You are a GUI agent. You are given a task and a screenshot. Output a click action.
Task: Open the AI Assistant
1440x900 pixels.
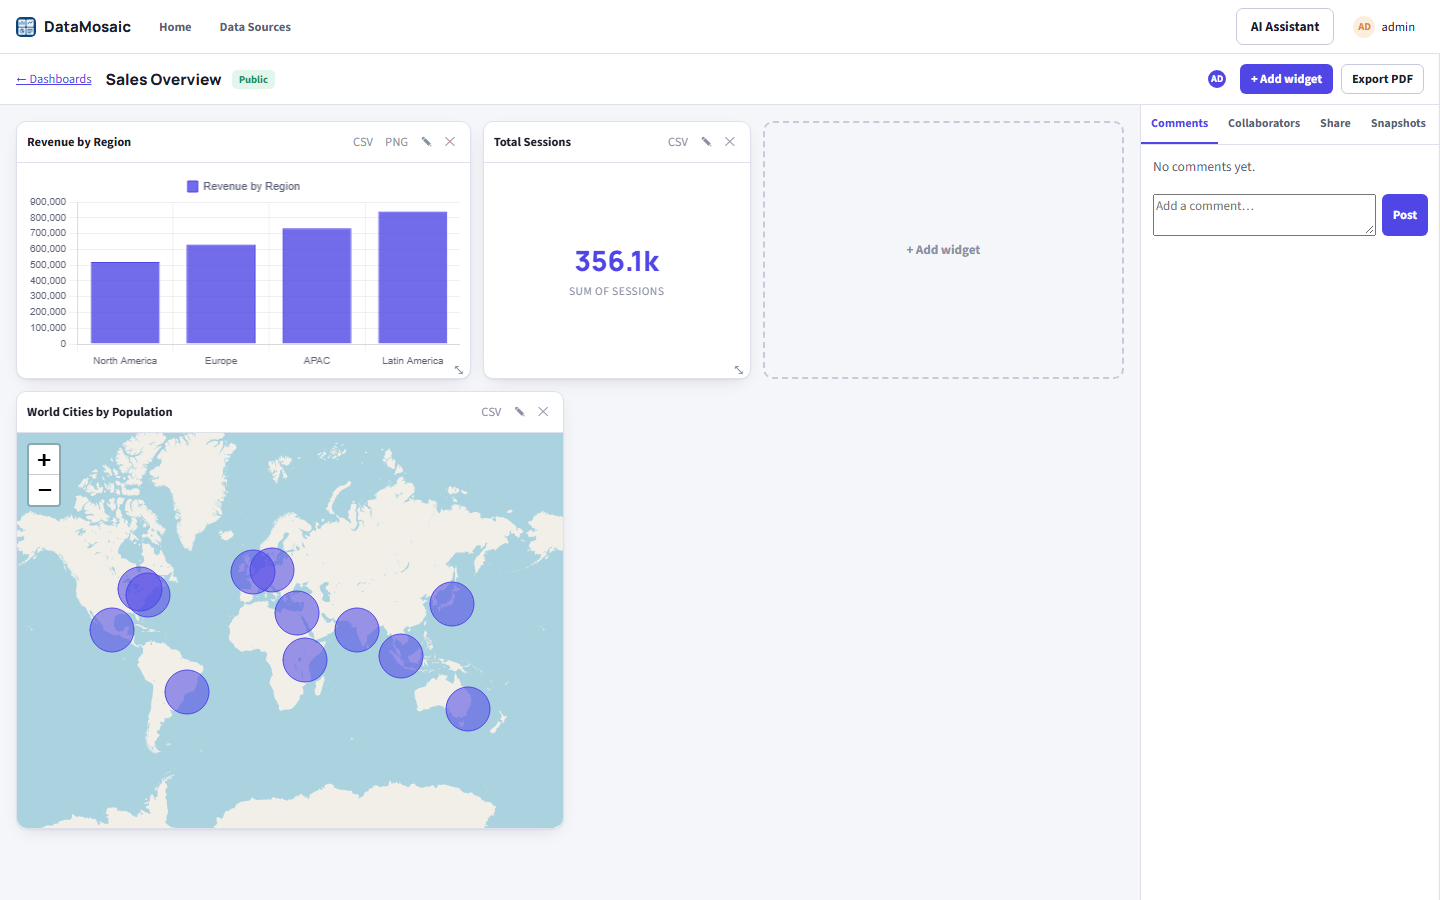pos(1285,27)
